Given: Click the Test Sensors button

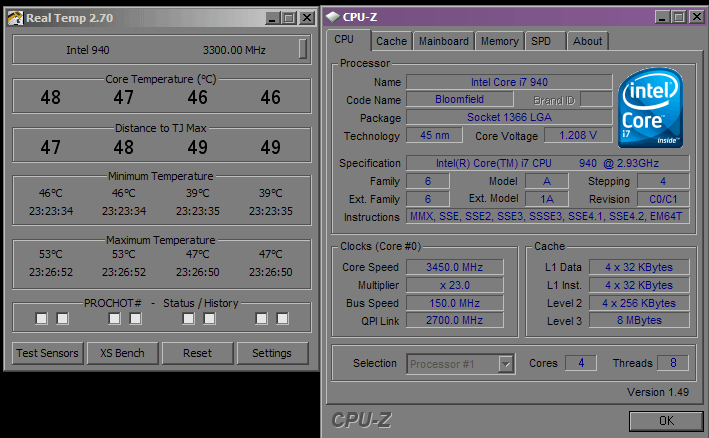Looking at the screenshot, I should point(47,353).
